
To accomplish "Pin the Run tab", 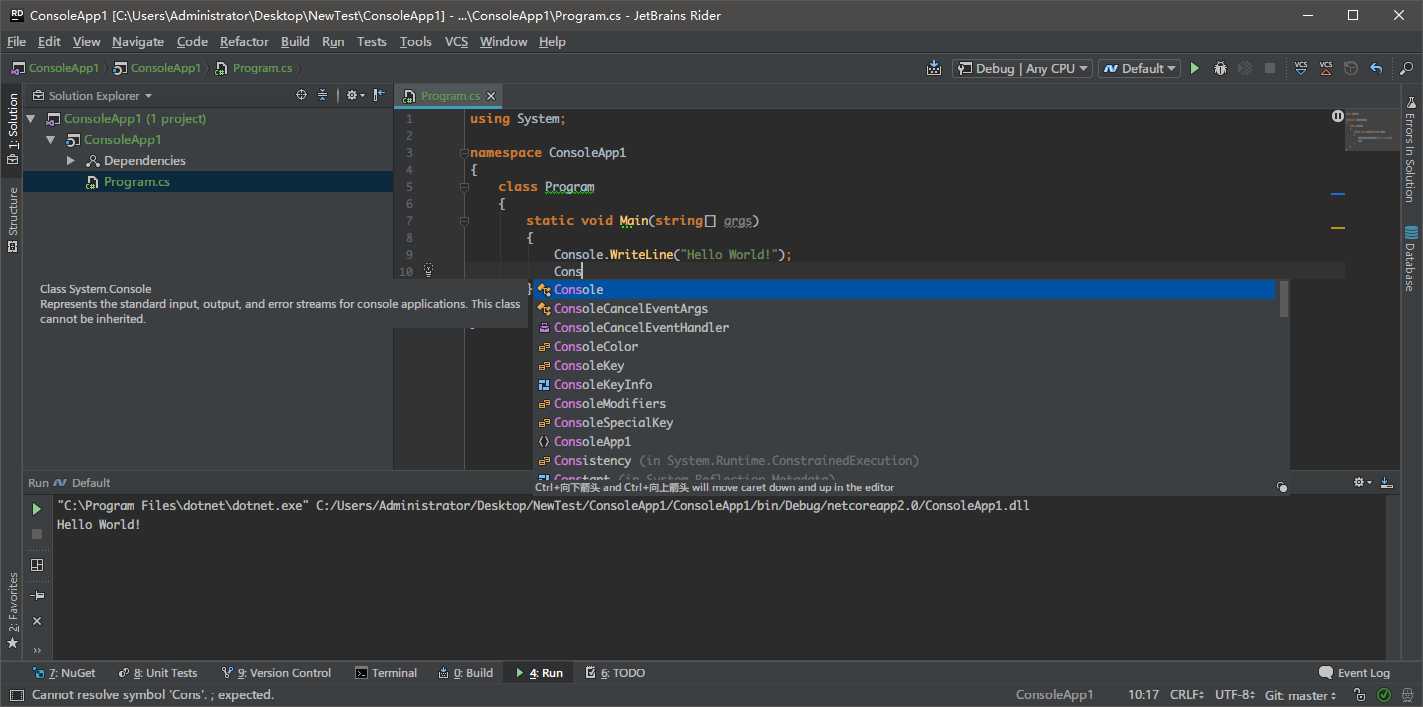I will click(x=37, y=595).
